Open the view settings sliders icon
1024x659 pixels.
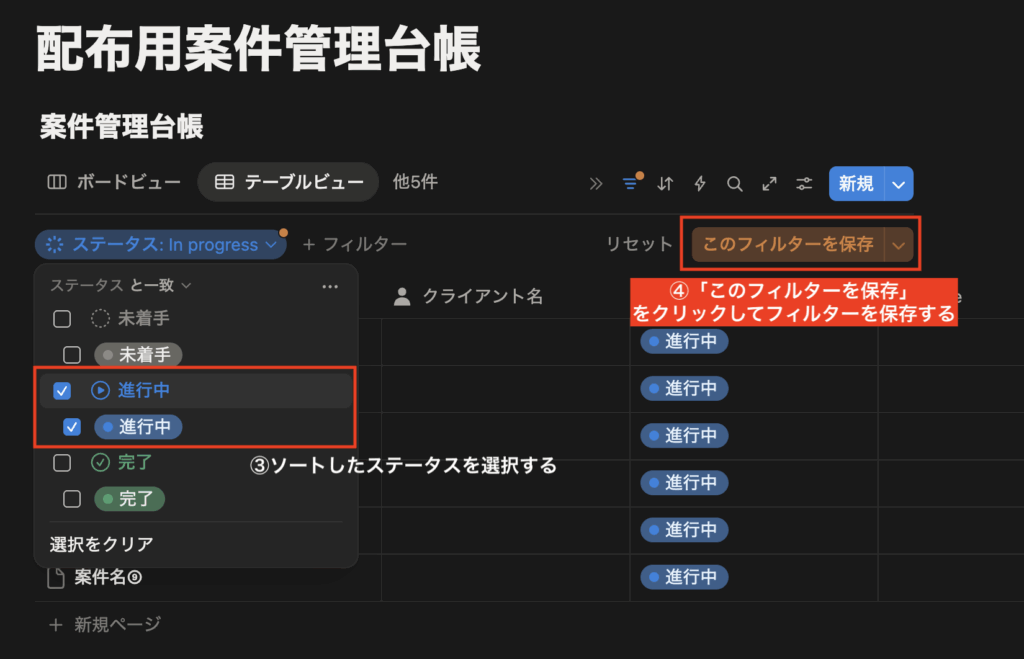point(804,183)
